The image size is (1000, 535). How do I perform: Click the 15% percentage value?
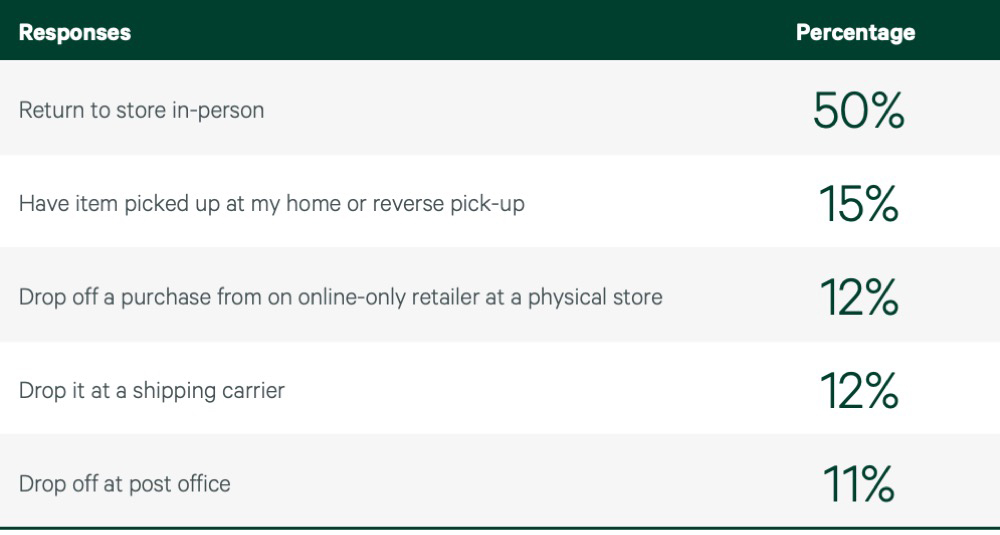[x=858, y=204]
